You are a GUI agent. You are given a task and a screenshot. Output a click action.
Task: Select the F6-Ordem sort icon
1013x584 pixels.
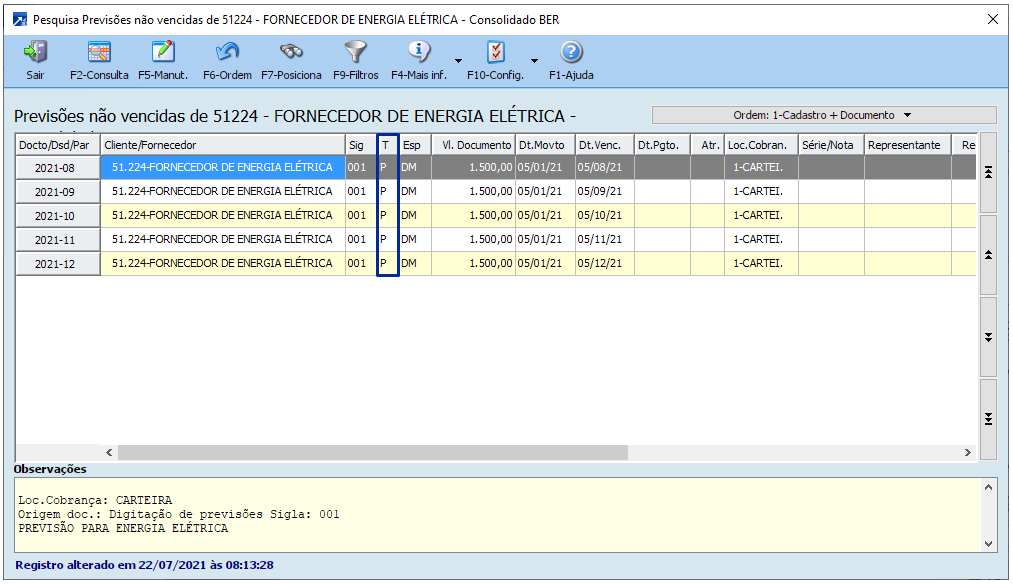click(227, 53)
